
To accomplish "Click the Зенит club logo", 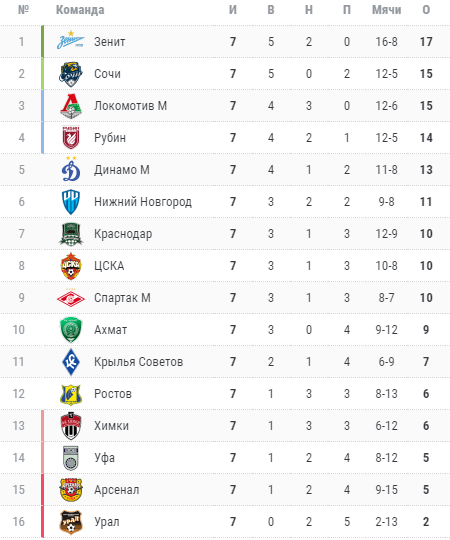I will tap(71, 41).
